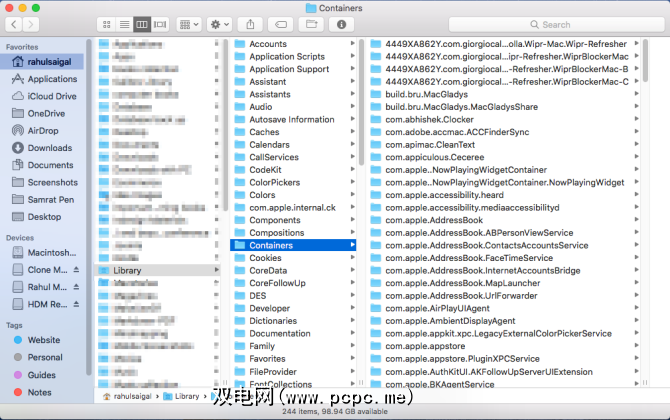This screenshot has height=420, width=670.
Task: Expand com.apple.AirPlayUIAgent arrow
Action: point(636,308)
